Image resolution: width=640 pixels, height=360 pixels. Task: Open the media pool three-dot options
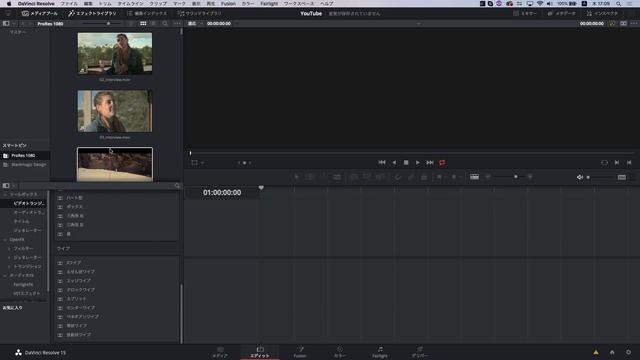tap(177, 24)
